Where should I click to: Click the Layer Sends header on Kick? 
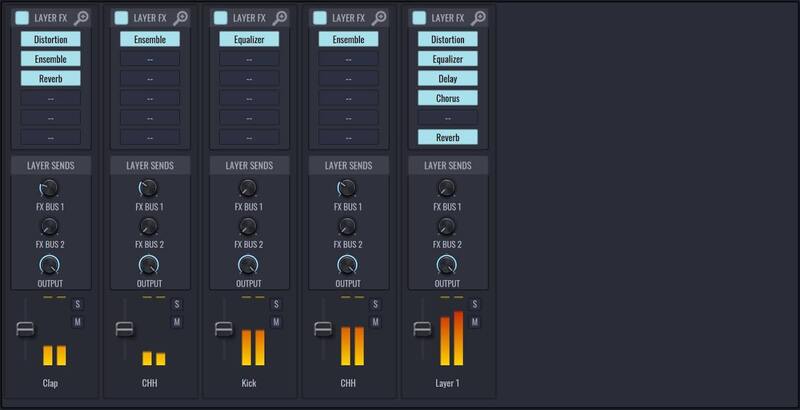click(x=249, y=165)
